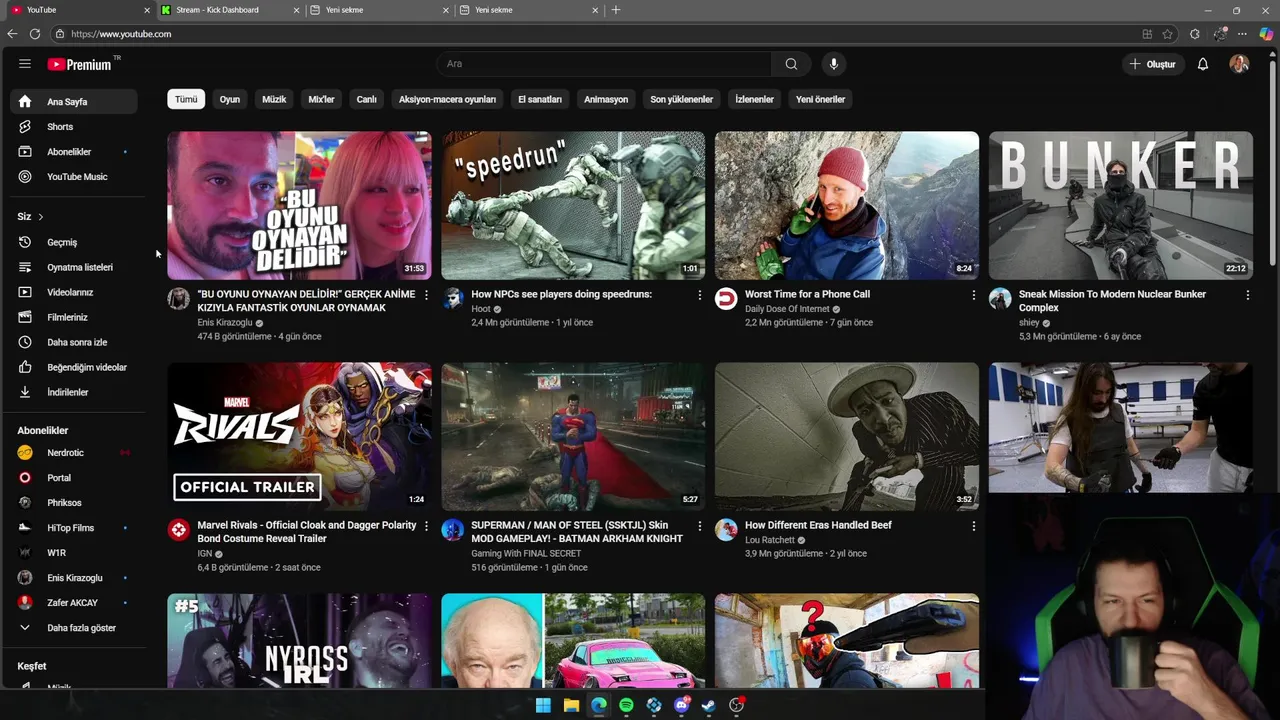Image resolution: width=1280 pixels, height=720 pixels.
Task: Select the Canlı filter chip
Action: point(367,99)
